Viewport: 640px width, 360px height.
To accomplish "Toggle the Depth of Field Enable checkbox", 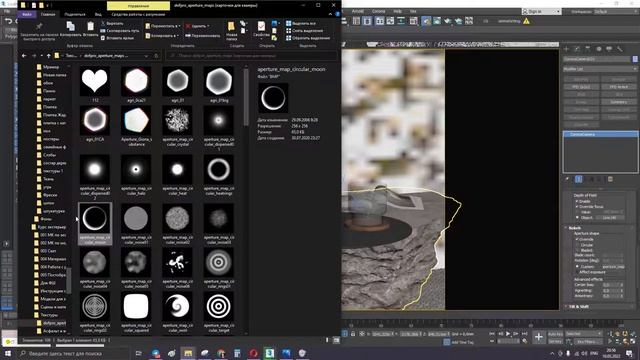I will 577,202.
